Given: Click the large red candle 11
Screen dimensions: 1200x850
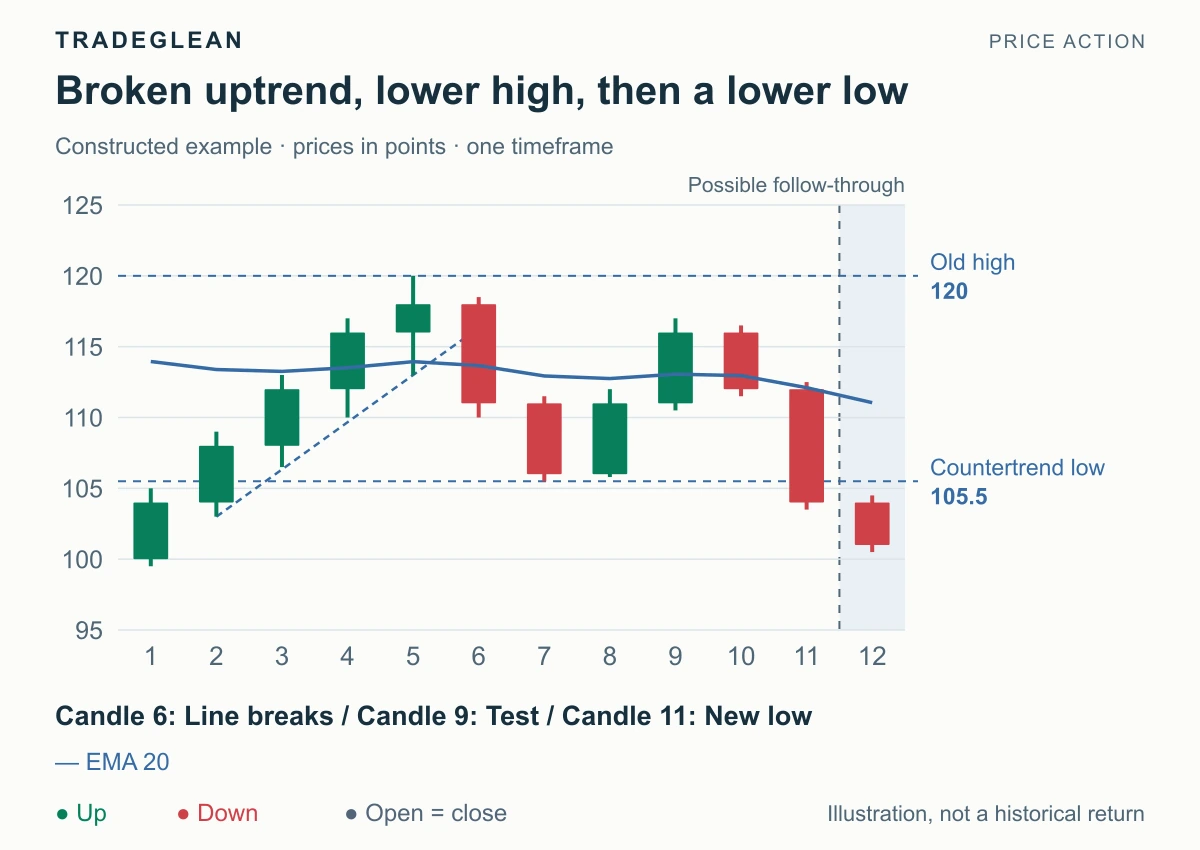Looking at the screenshot, I should coord(806,446).
